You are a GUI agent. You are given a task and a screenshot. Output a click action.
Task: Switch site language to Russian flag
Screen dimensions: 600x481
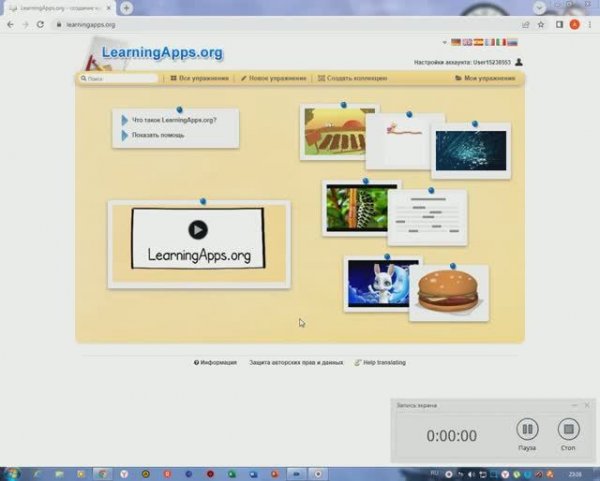tap(512, 42)
